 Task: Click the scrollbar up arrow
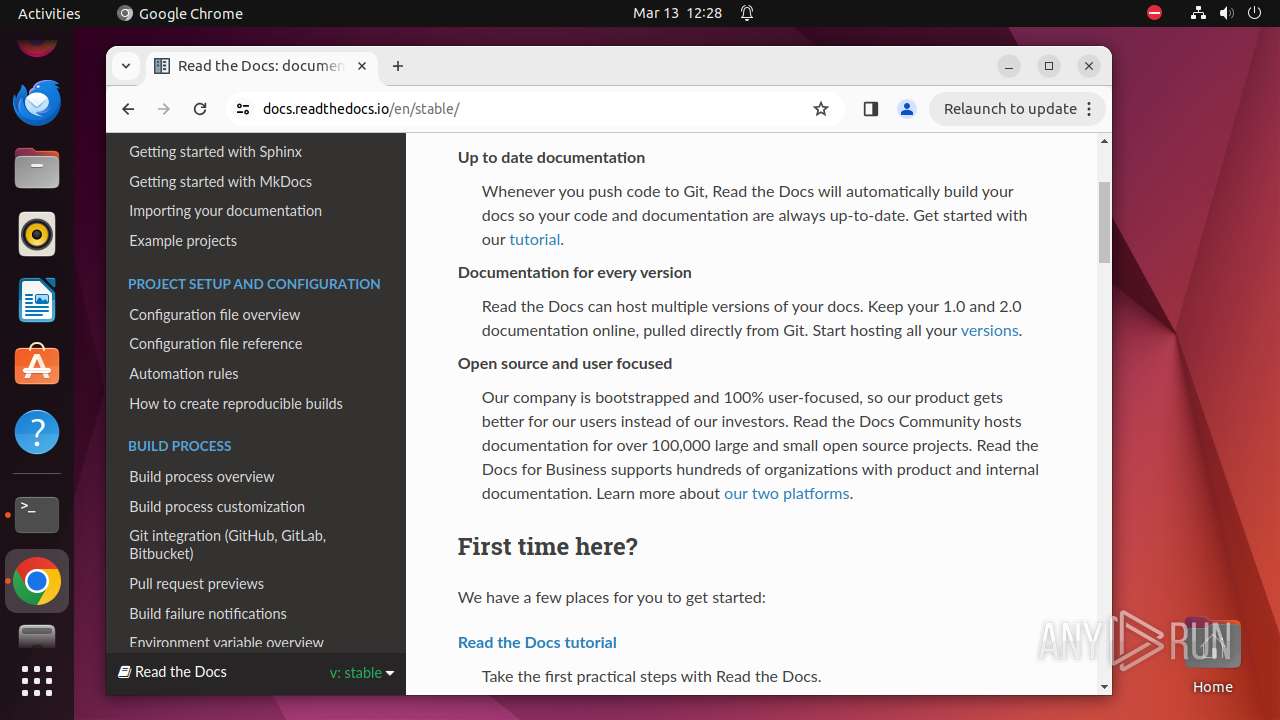click(x=1104, y=141)
